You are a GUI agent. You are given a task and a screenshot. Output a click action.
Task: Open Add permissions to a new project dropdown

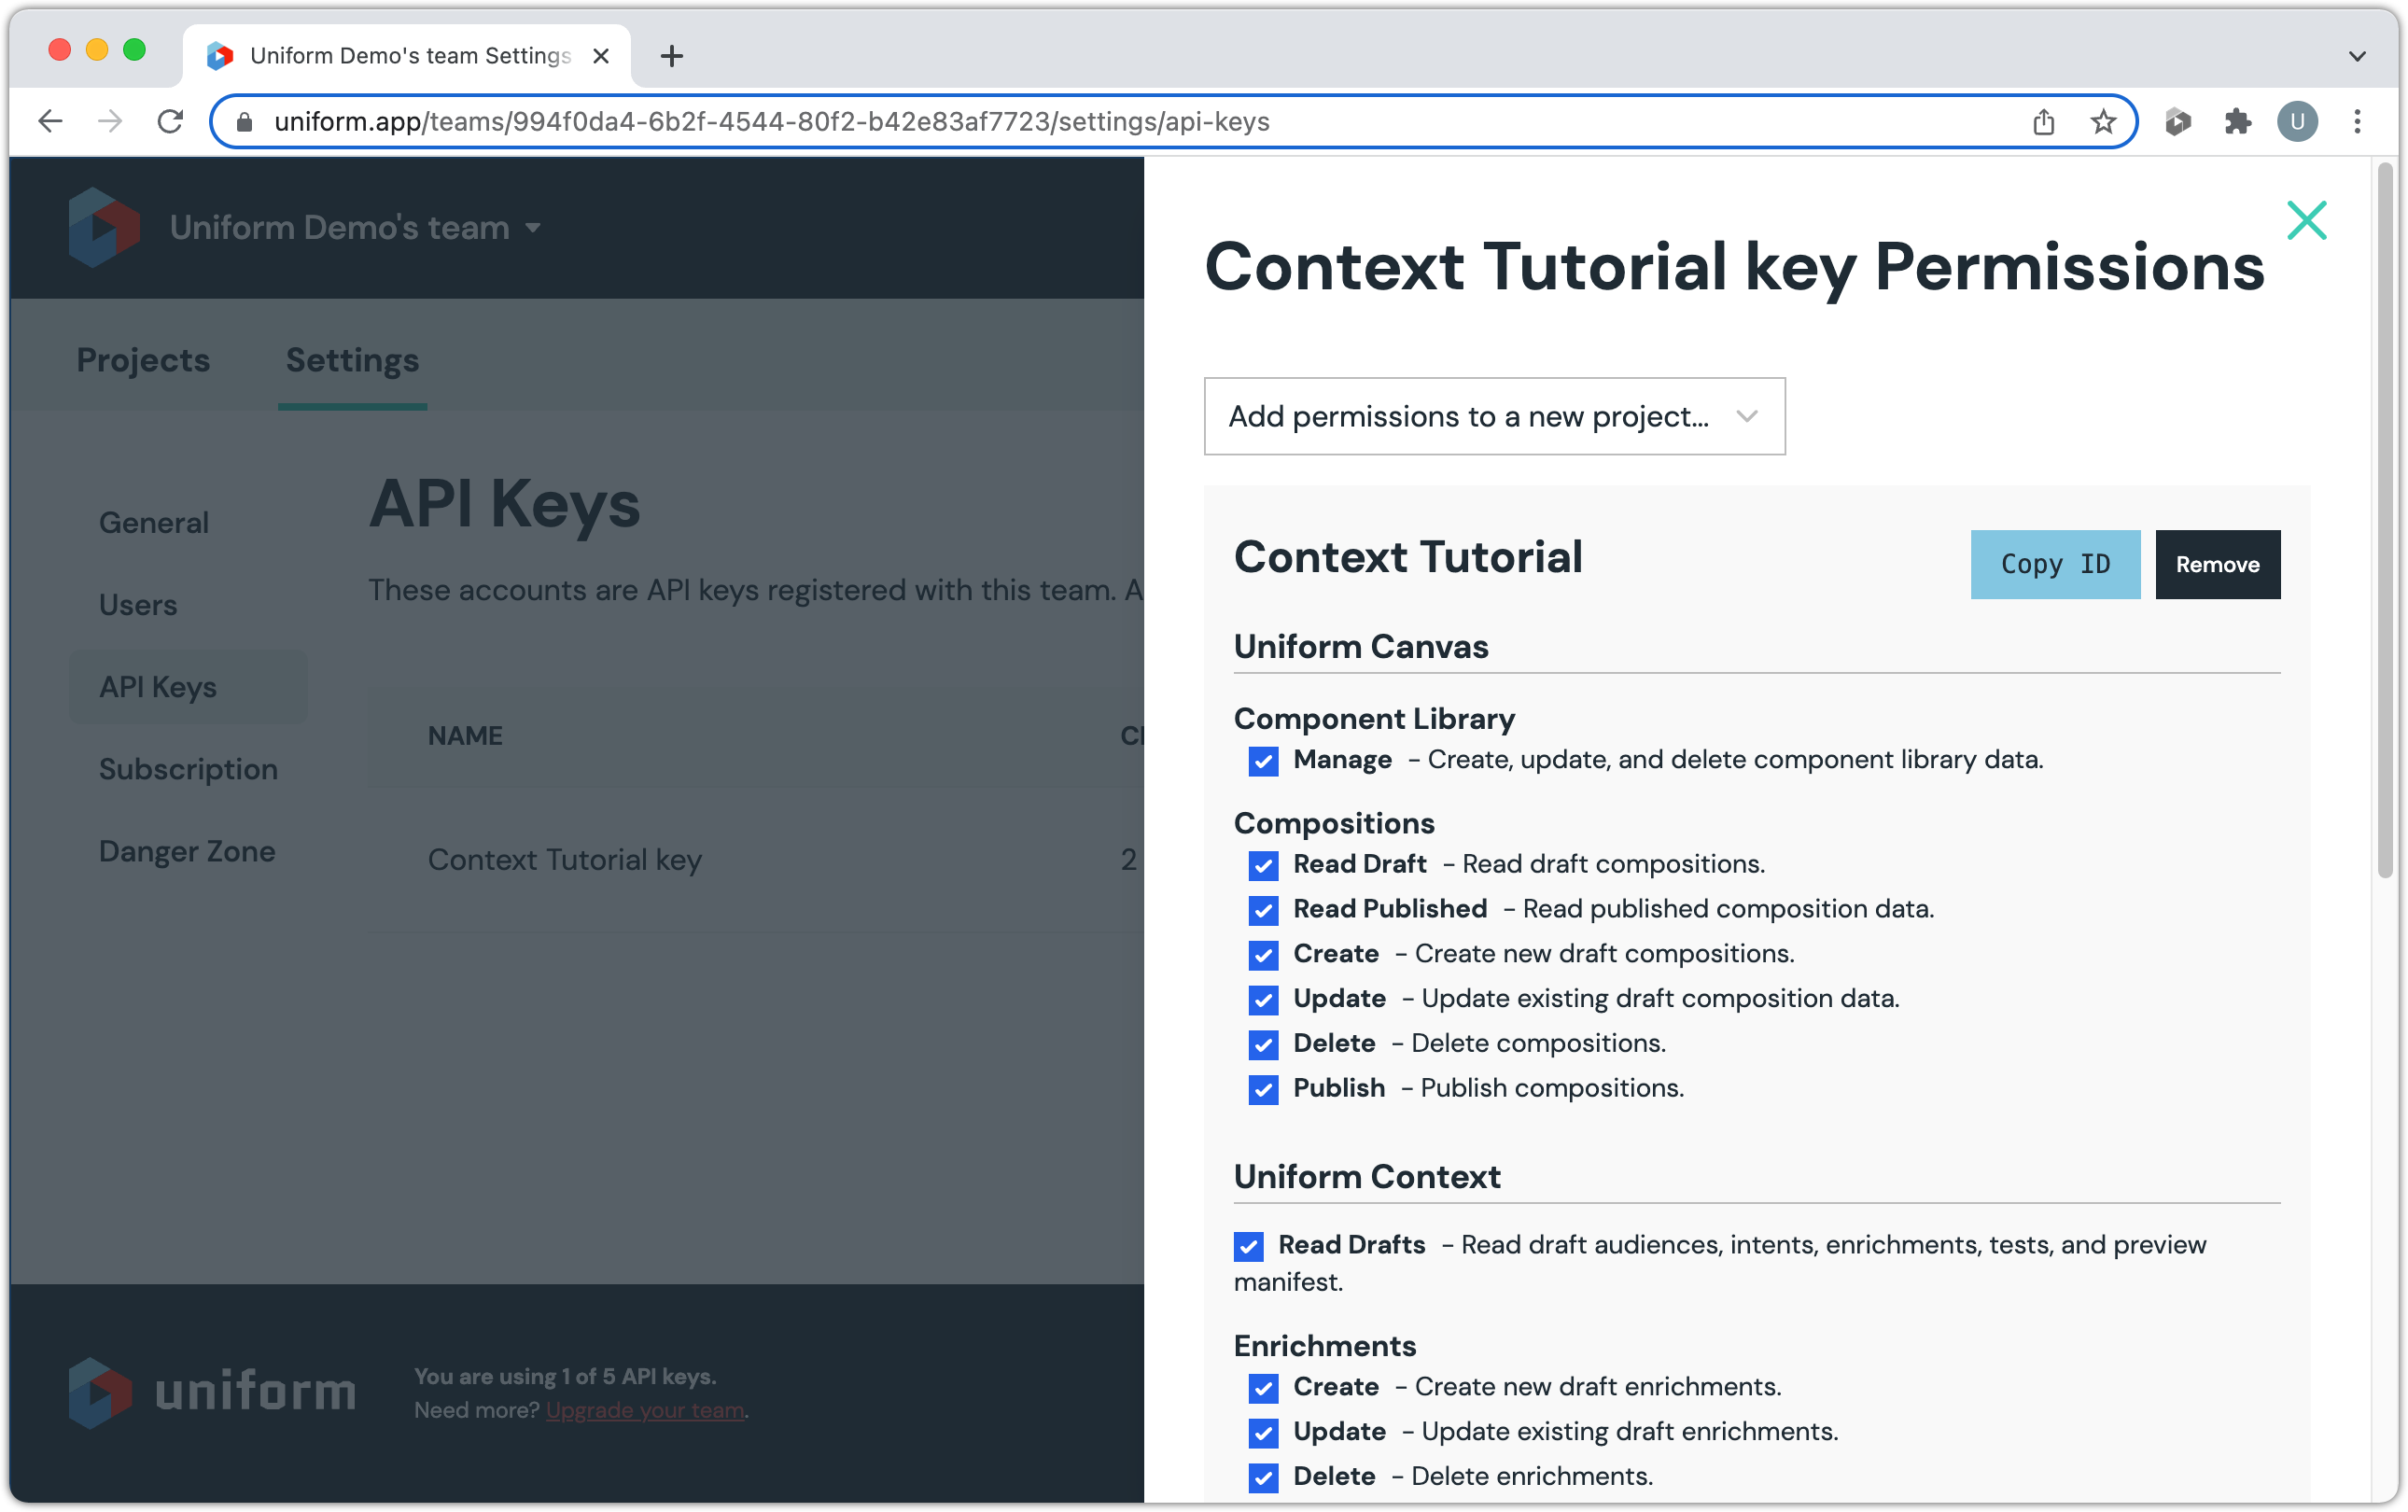click(x=1493, y=416)
